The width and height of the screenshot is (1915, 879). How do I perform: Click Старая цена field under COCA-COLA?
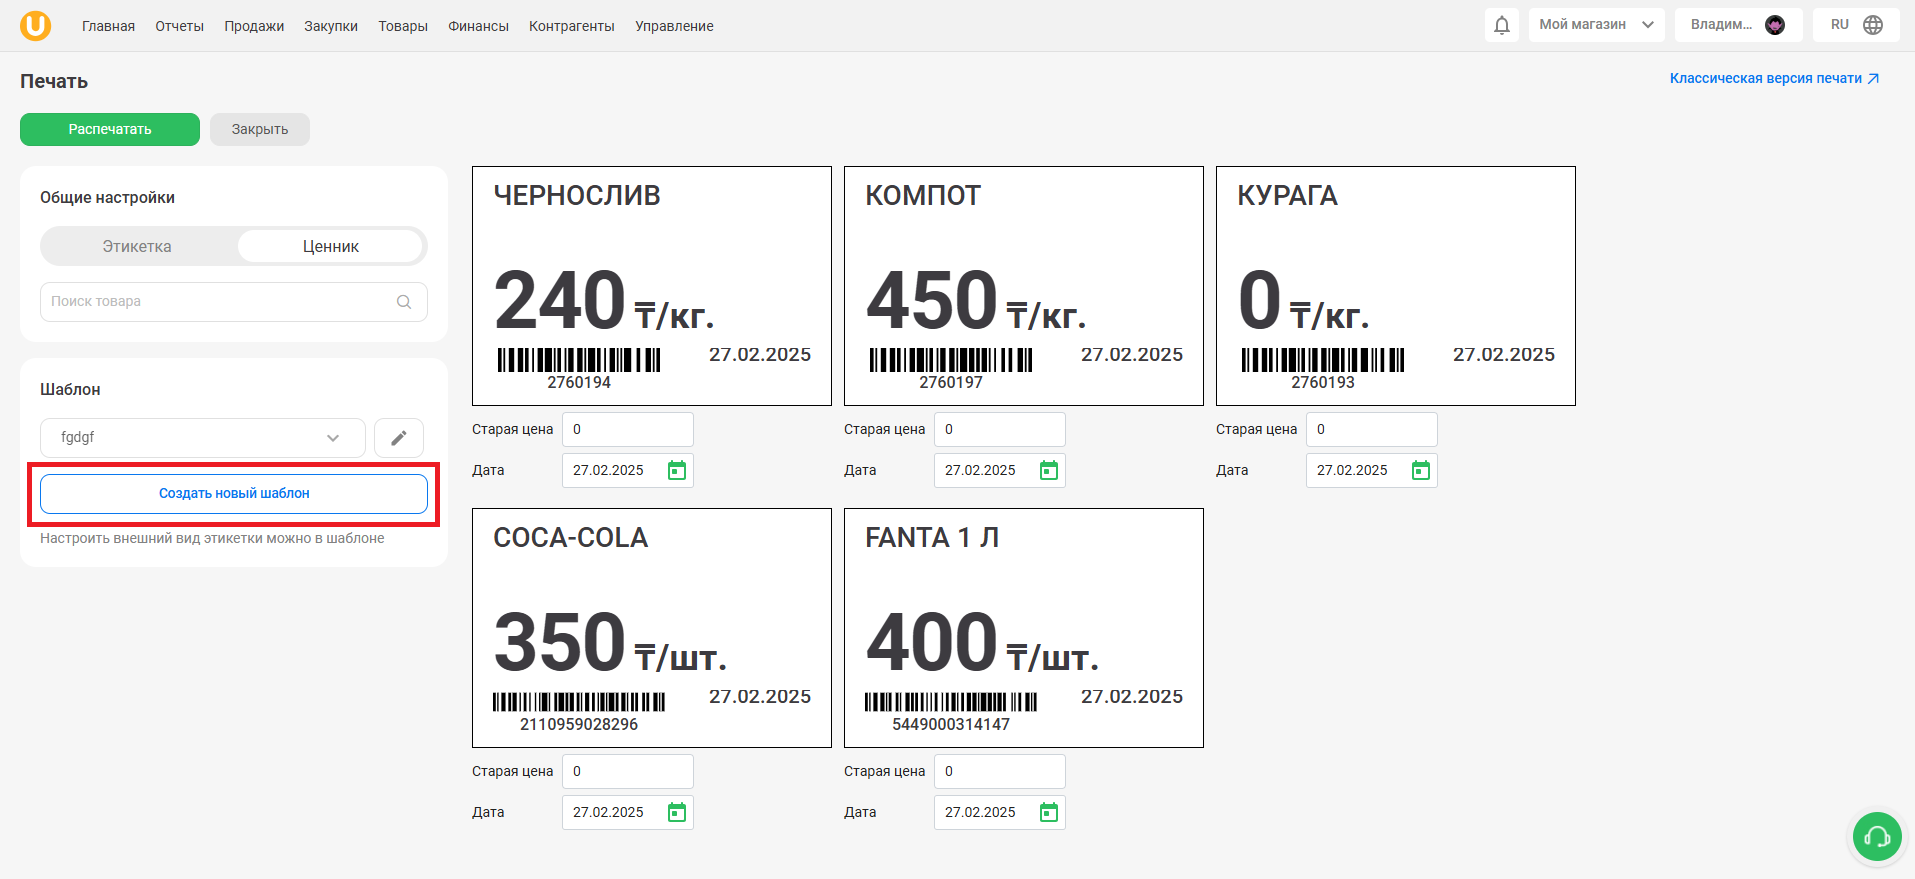pyautogui.click(x=628, y=771)
